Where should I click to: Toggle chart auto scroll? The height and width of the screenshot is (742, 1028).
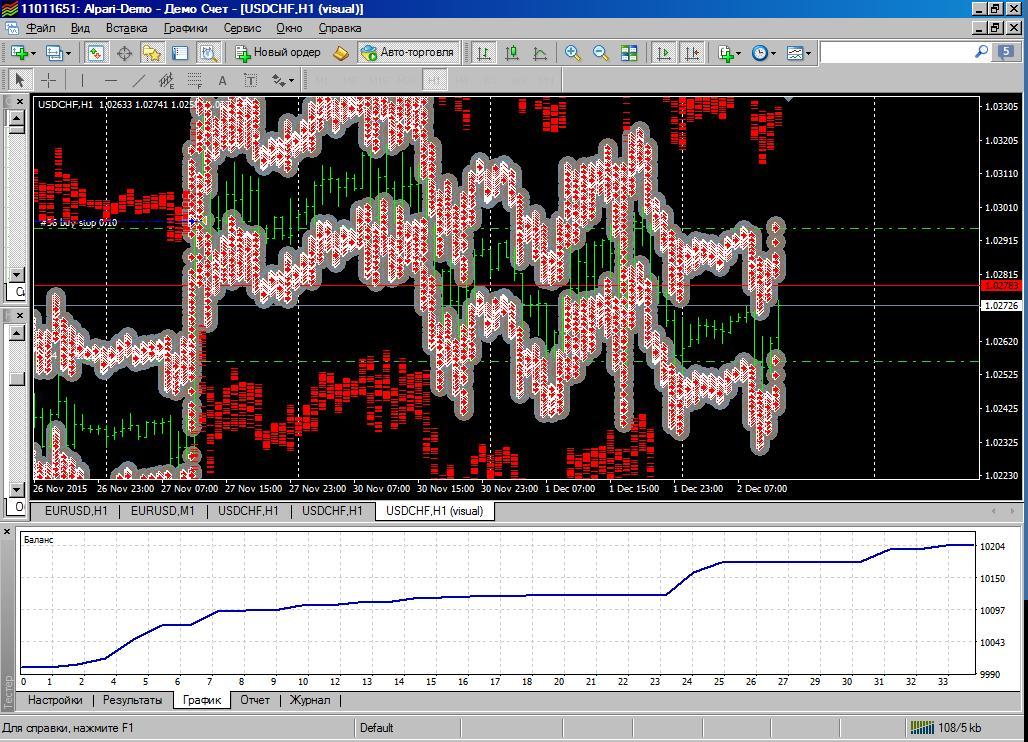point(663,53)
